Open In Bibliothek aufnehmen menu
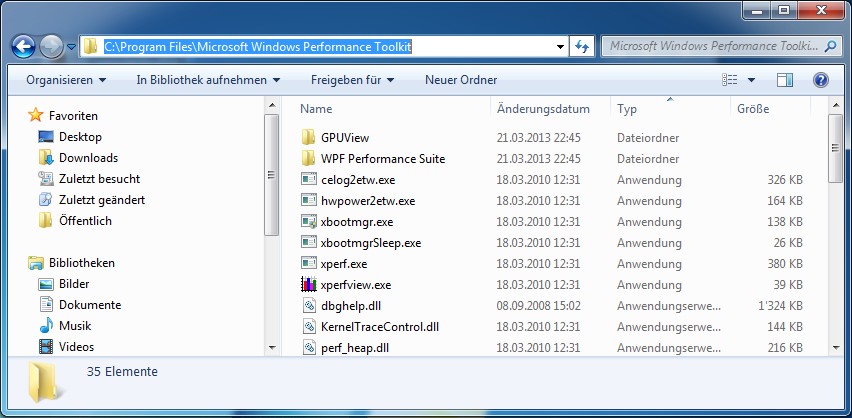The height and width of the screenshot is (418, 852). 208,80
